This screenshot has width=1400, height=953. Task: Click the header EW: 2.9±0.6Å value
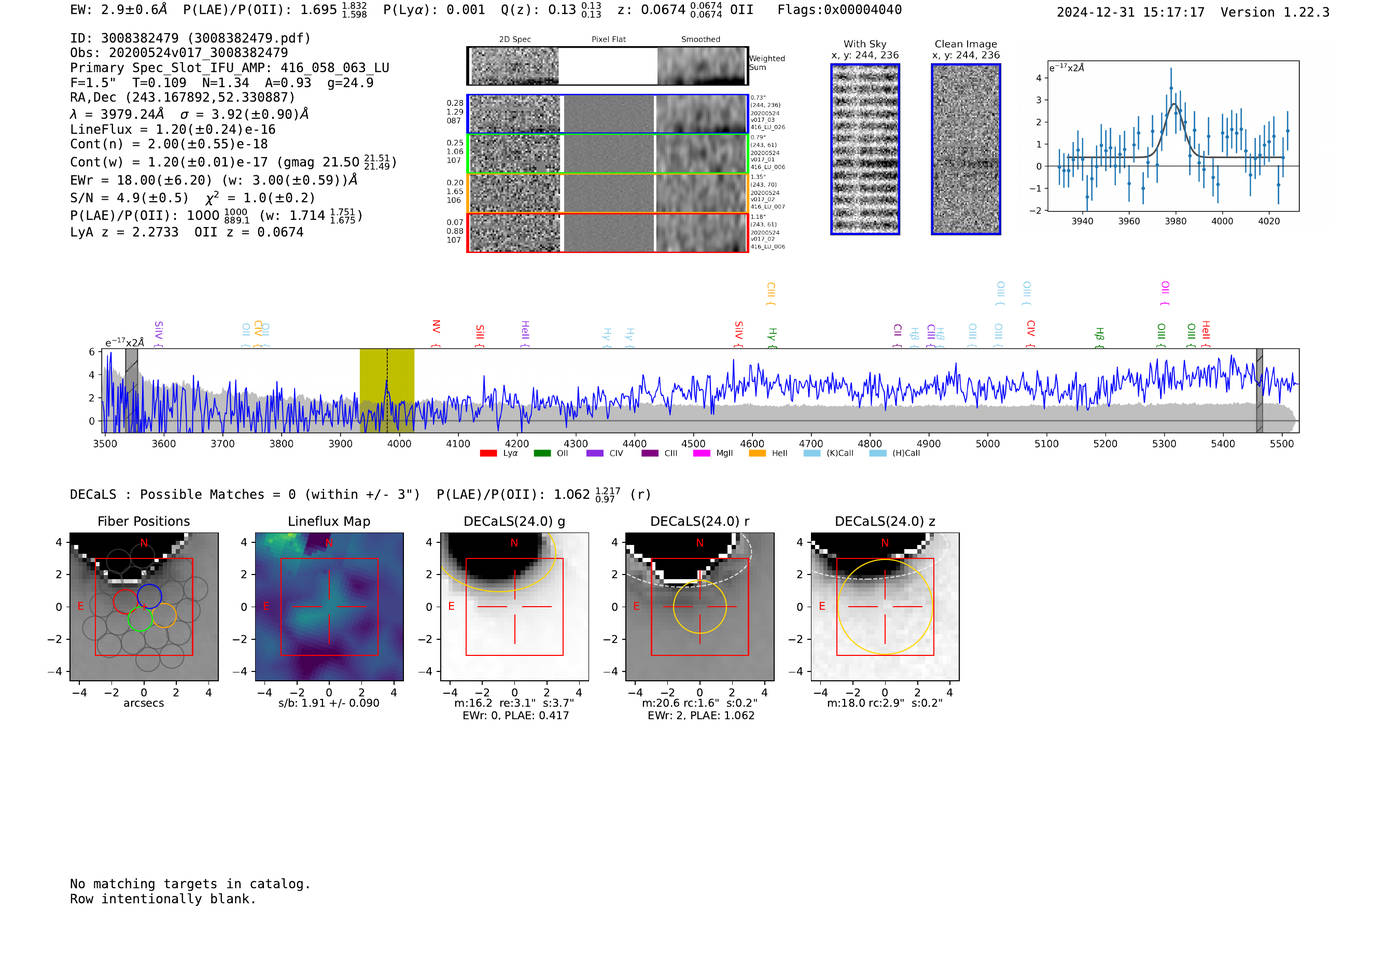coord(119,10)
